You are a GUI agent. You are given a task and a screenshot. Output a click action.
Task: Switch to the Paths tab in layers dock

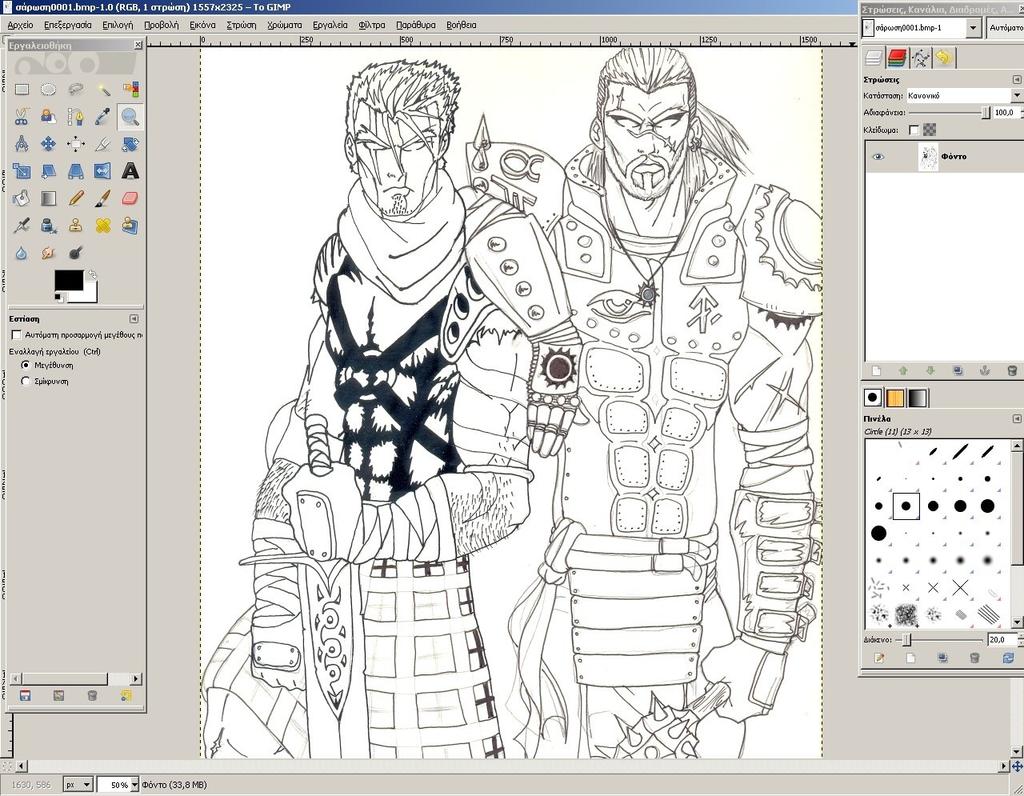[x=920, y=58]
